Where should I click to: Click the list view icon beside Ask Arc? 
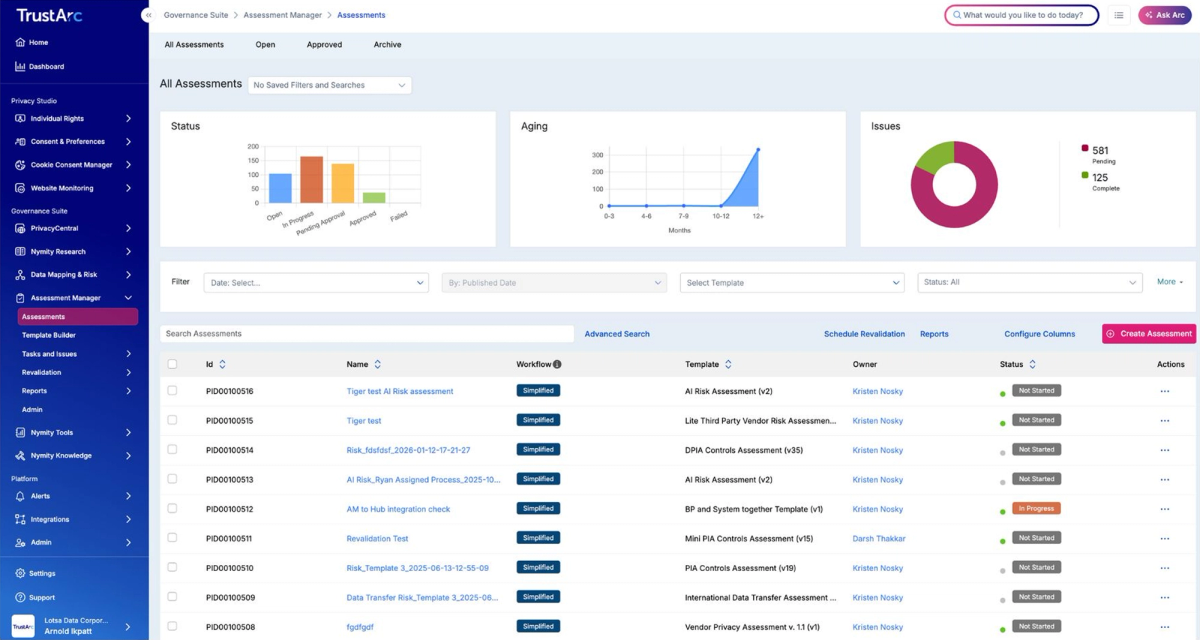coord(1119,15)
